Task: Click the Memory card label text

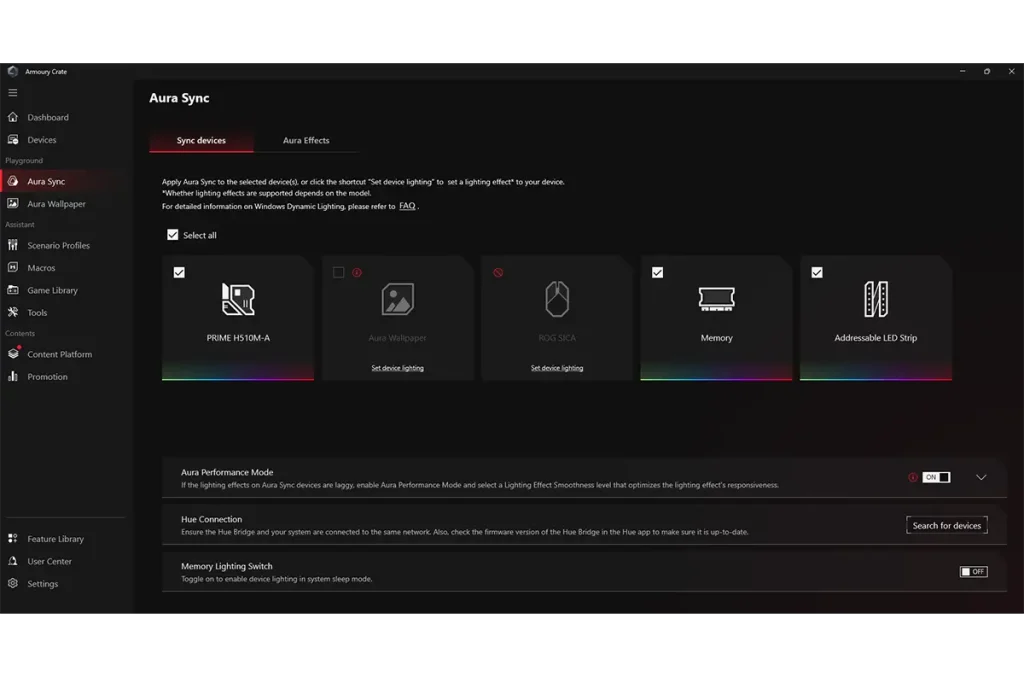Action: pyautogui.click(x=716, y=338)
